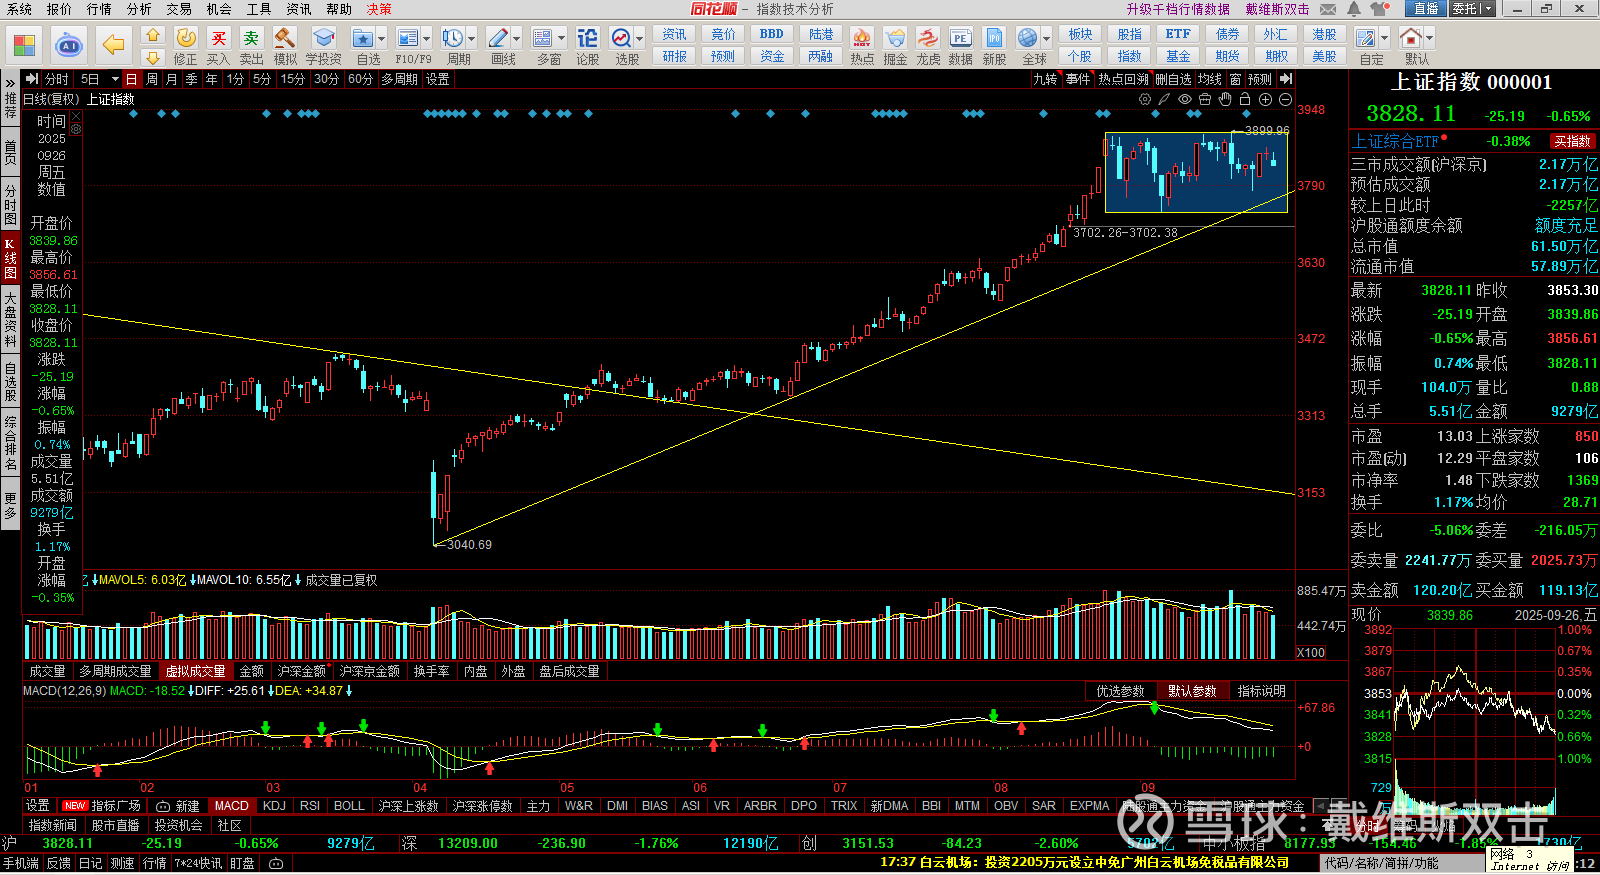
Task: Click the chart settings gear icon
Action: [x=1145, y=99]
